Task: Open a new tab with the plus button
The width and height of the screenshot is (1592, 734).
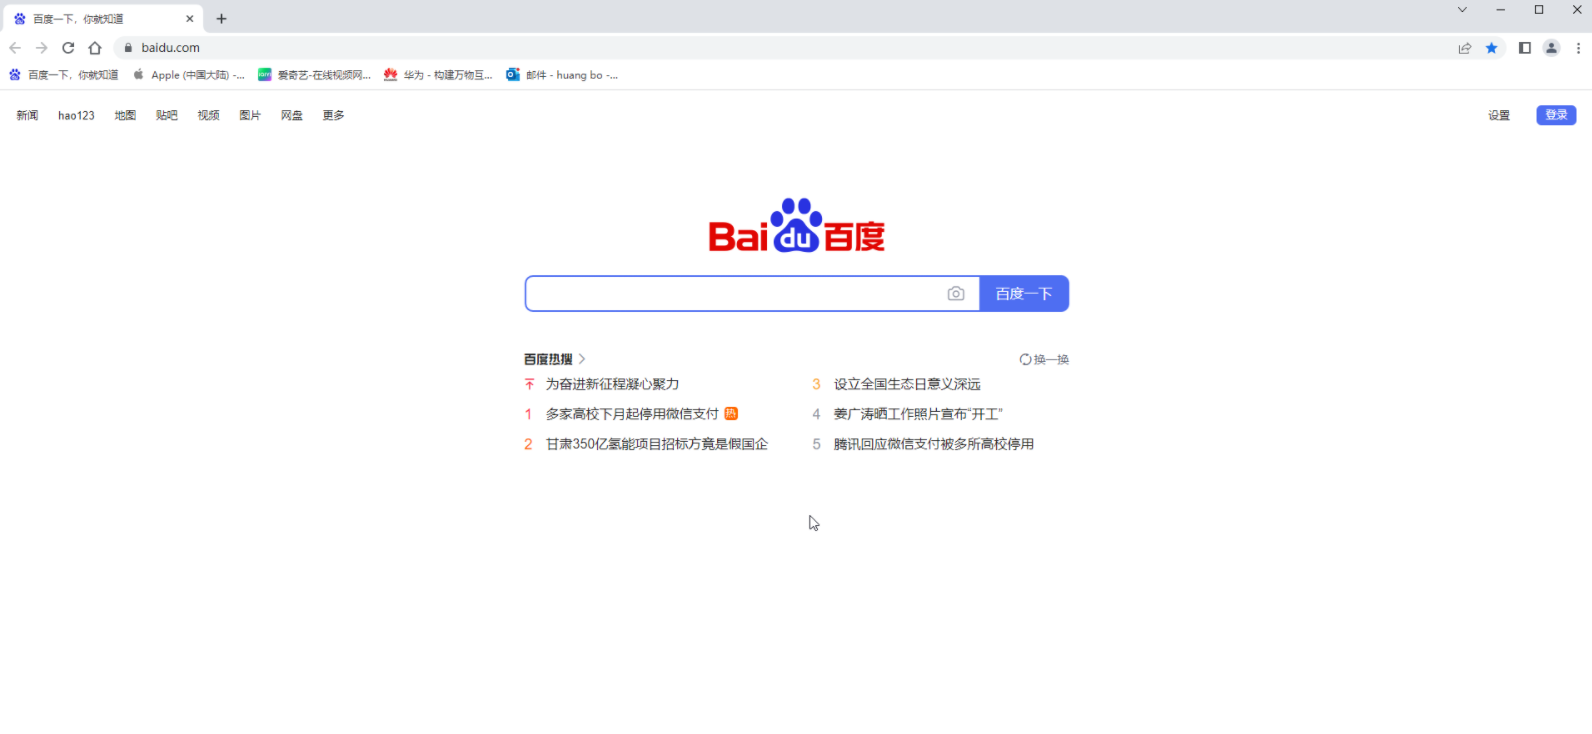Action: [221, 19]
